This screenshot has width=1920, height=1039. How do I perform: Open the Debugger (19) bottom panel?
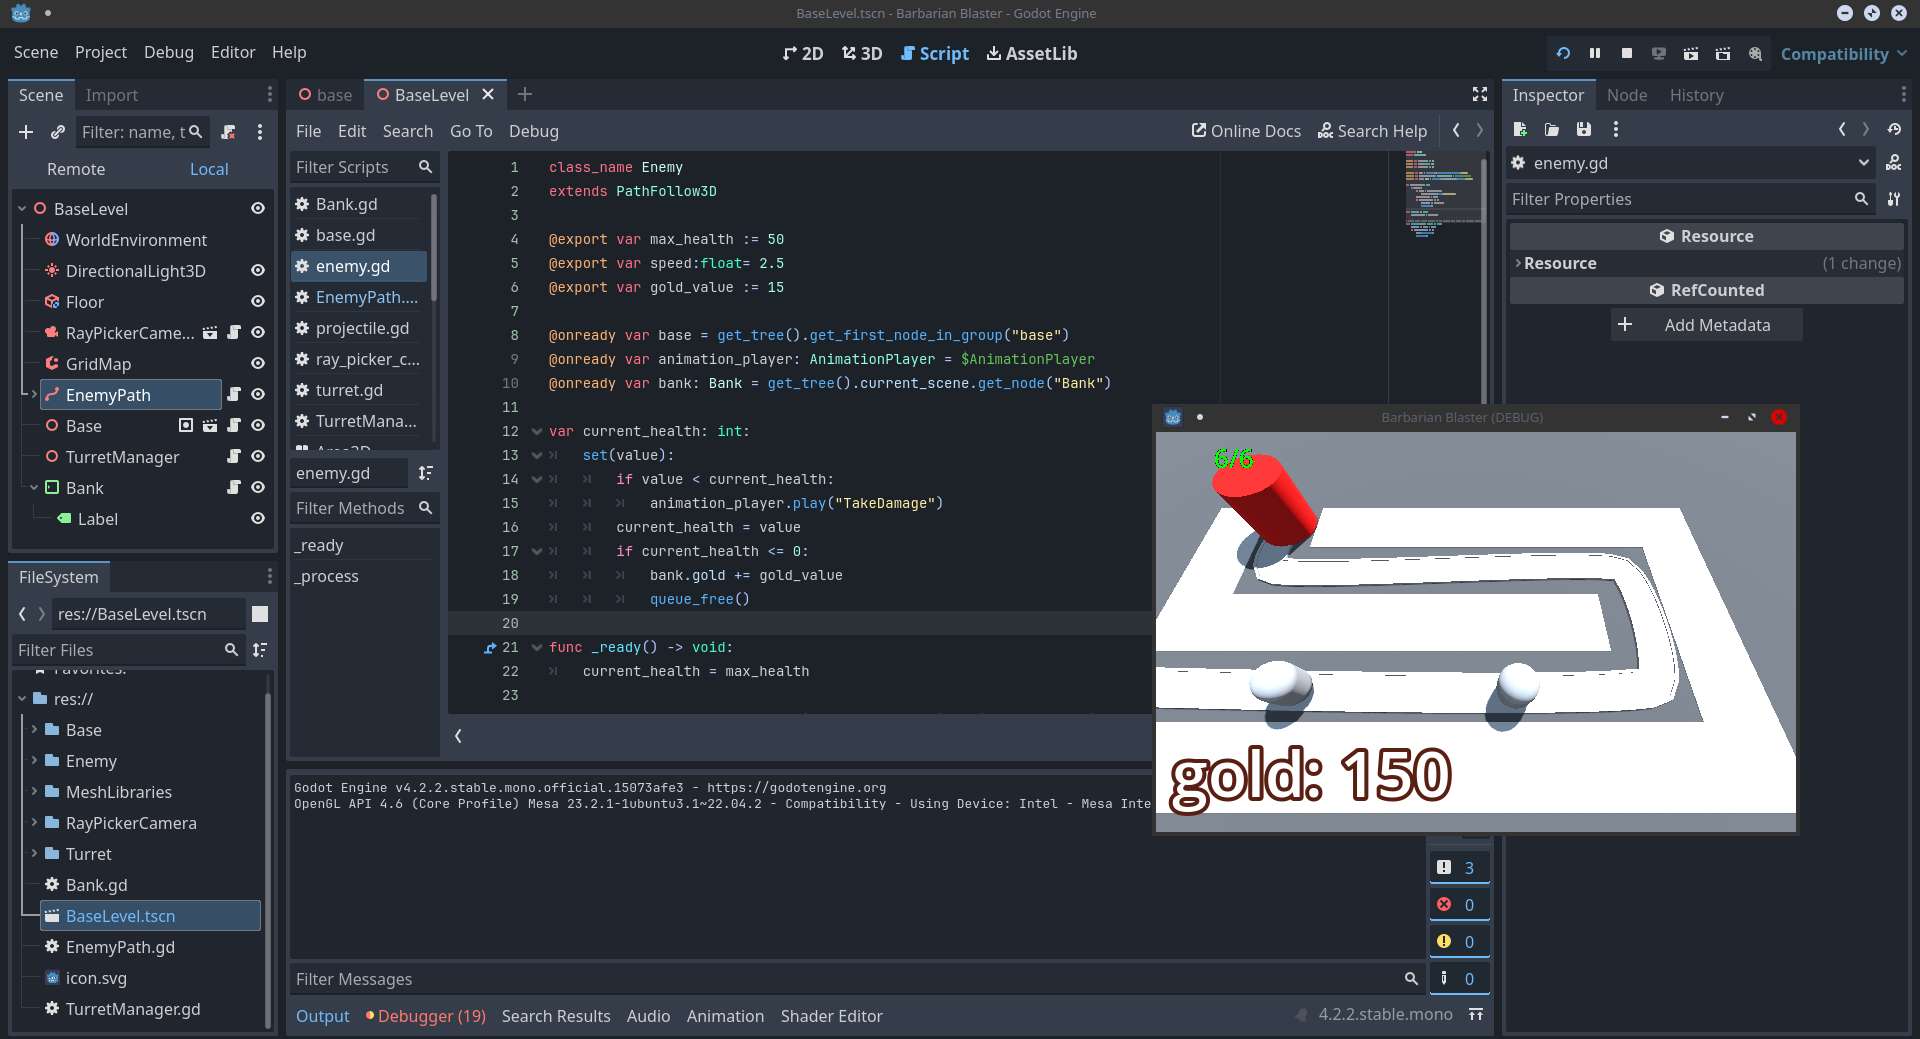(x=426, y=1016)
